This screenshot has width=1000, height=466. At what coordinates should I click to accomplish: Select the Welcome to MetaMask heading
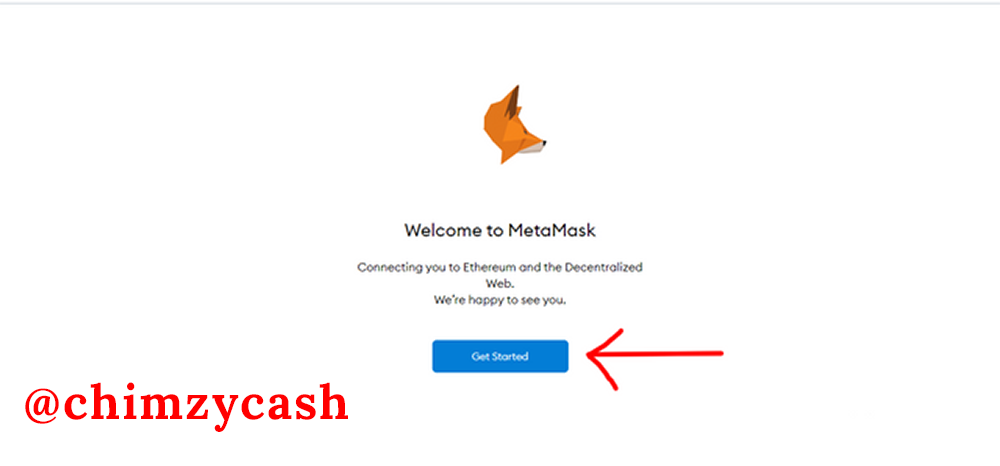point(500,230)
